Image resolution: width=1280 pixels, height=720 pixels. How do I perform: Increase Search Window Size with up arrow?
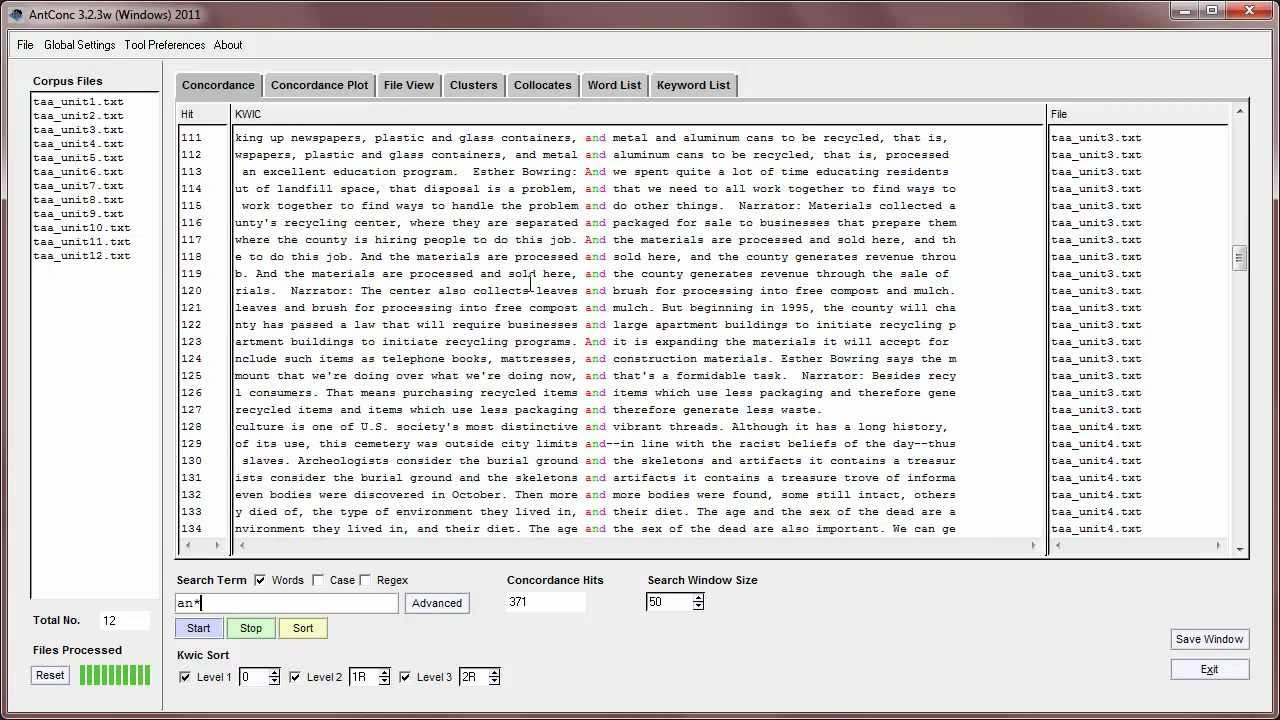698,598
